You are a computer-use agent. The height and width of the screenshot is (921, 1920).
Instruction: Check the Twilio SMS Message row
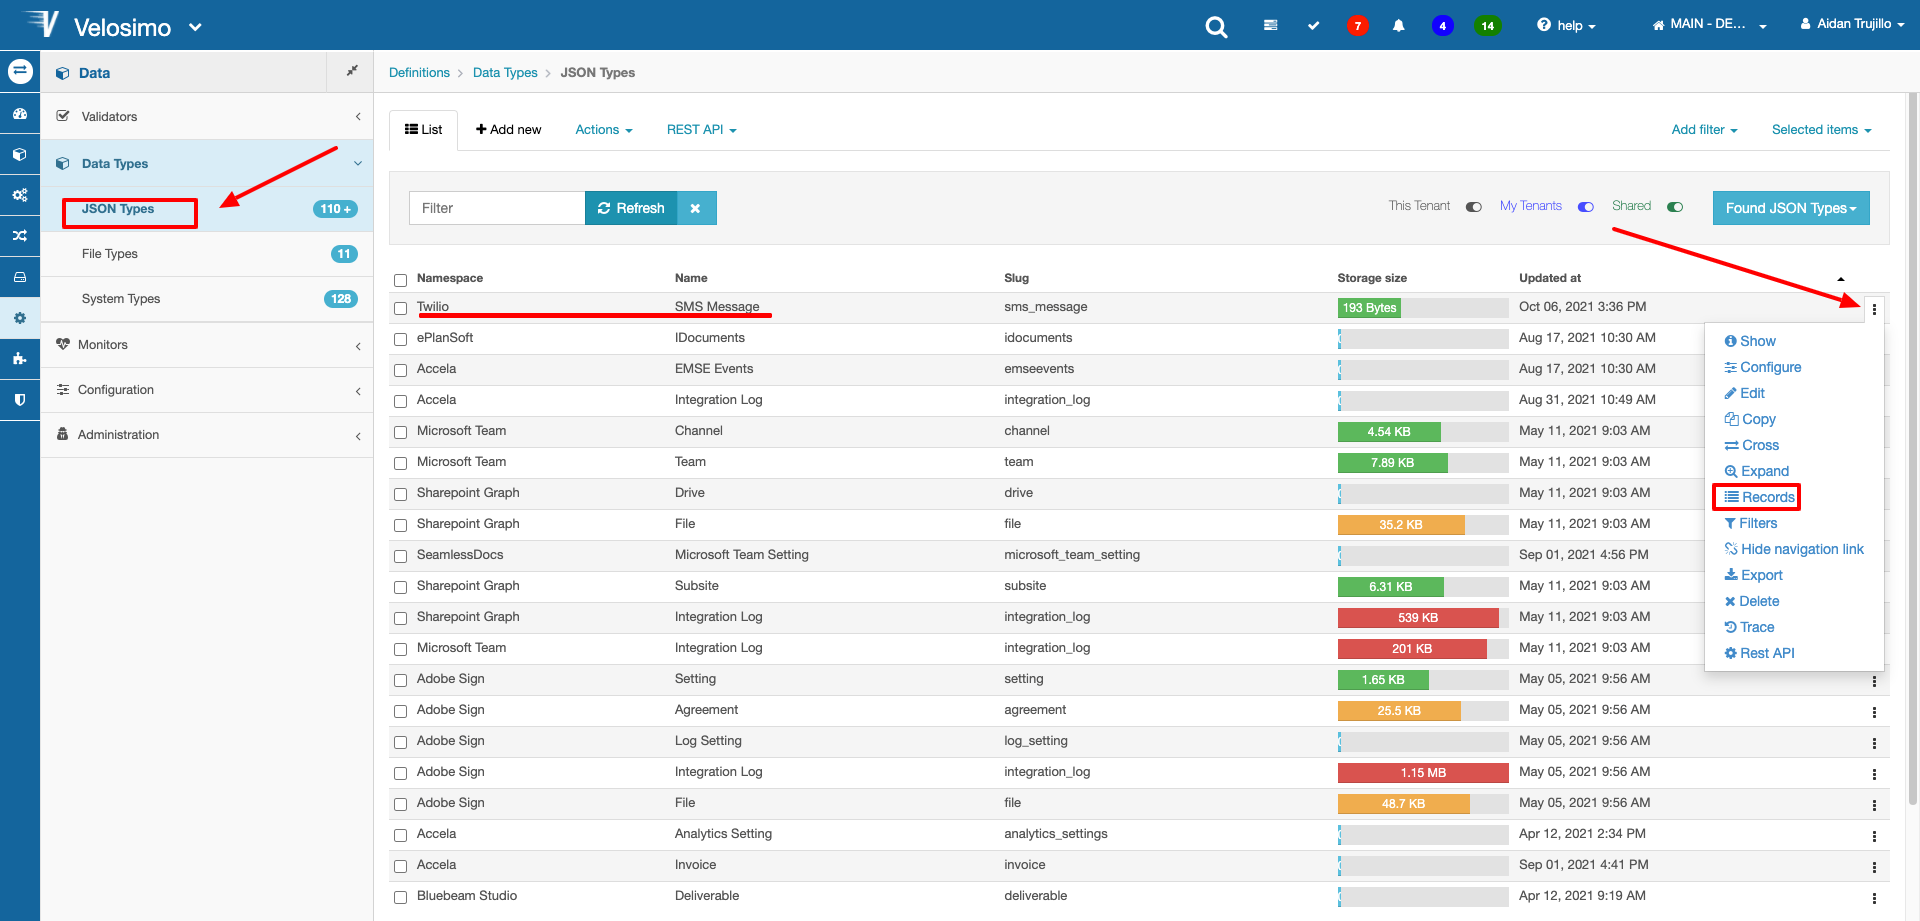(x=400, y=309)
